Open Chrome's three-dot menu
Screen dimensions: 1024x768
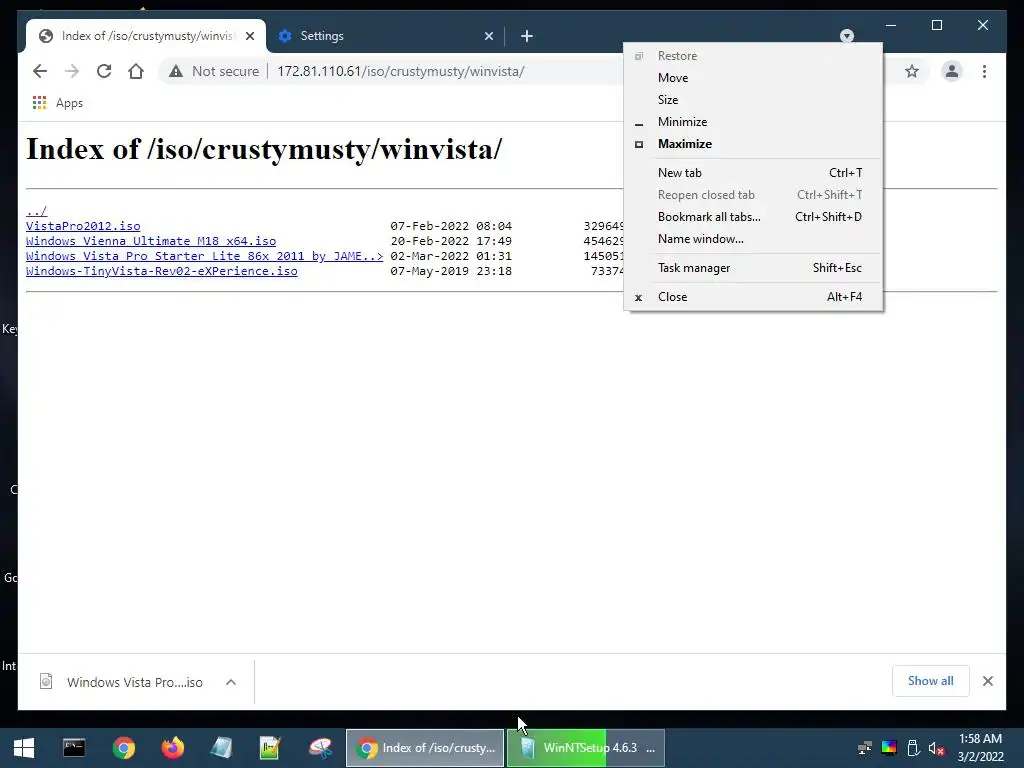(x=984, y=71)
